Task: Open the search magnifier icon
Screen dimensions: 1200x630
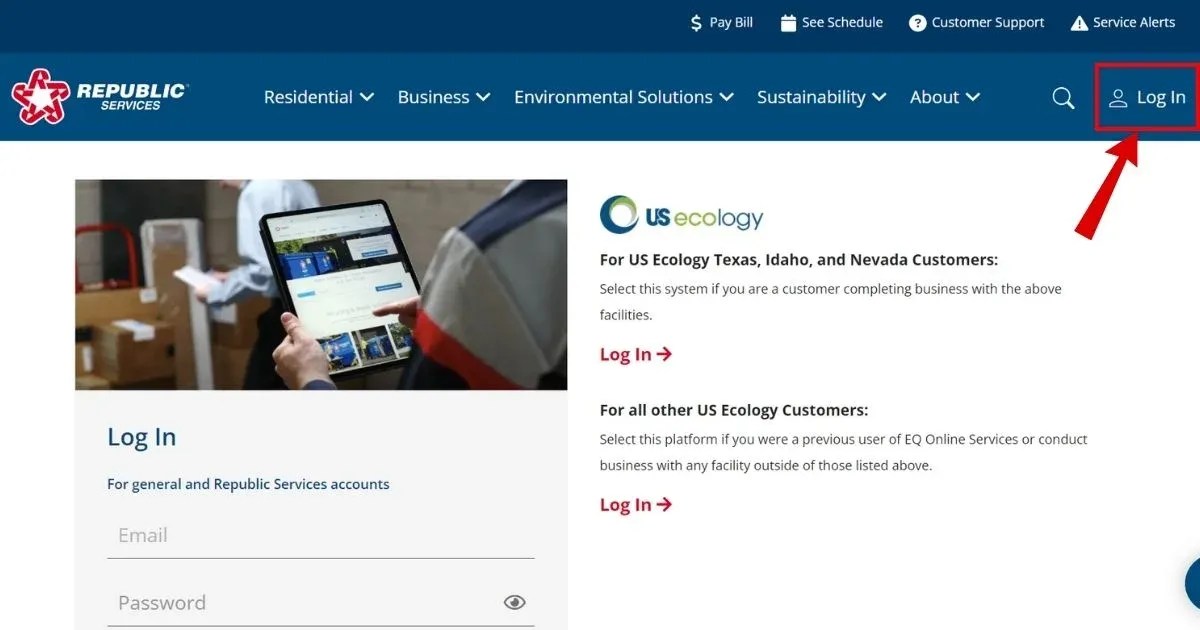Action: pyautogui.click(x=1063, y=97)
